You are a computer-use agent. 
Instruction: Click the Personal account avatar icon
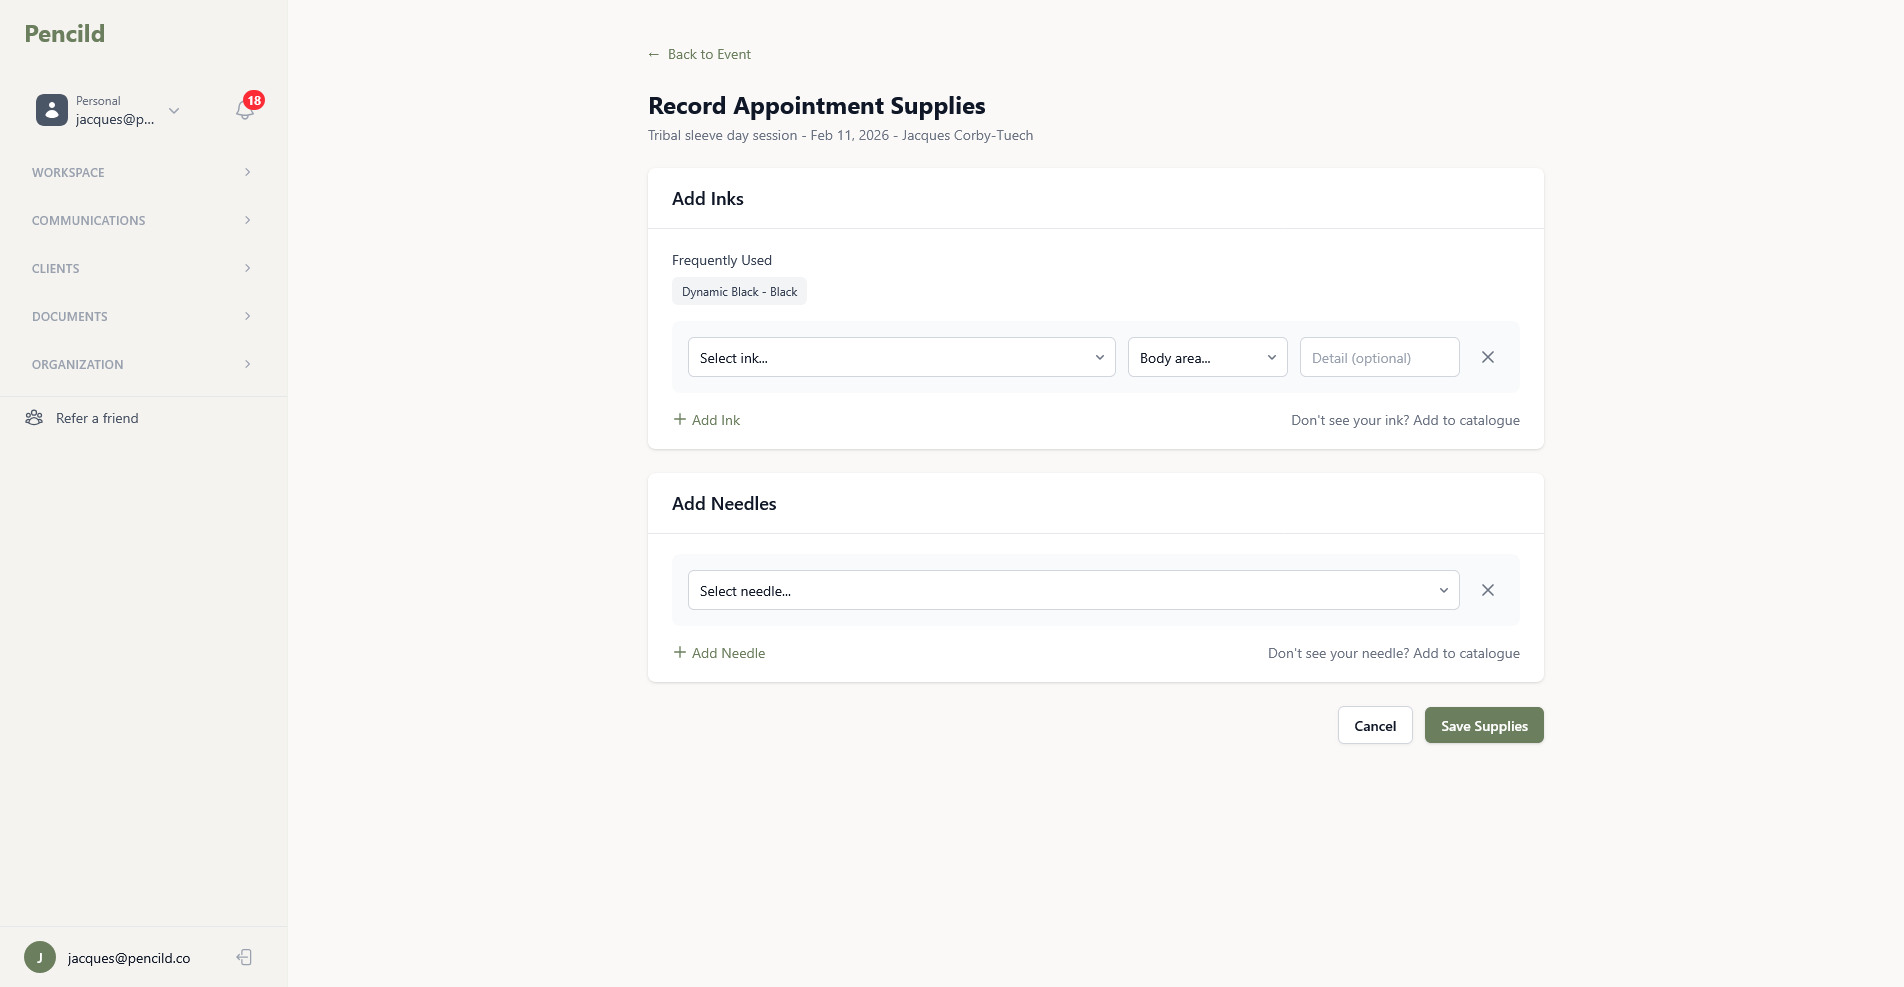(x=51, y=110)
